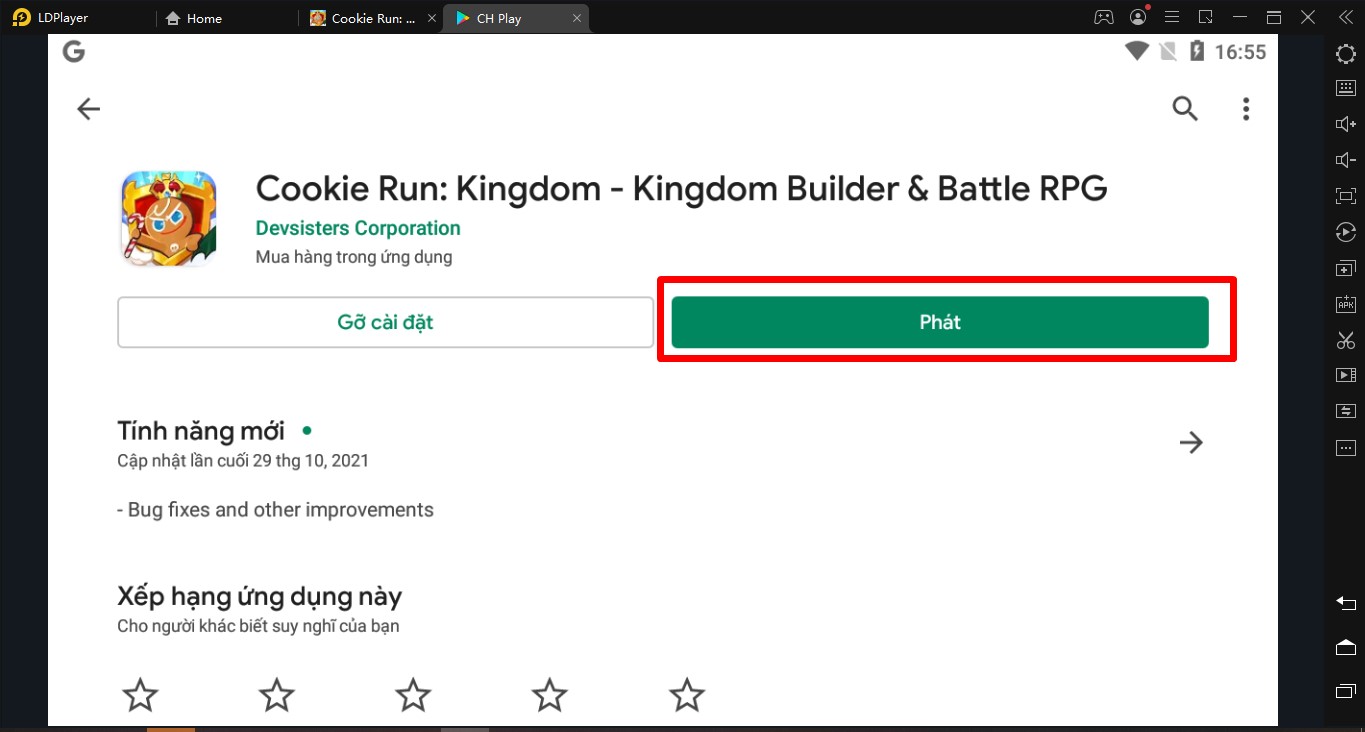Open the Play Store search
This screenshot has height=732, width=1365.
tap(1185, 109)
